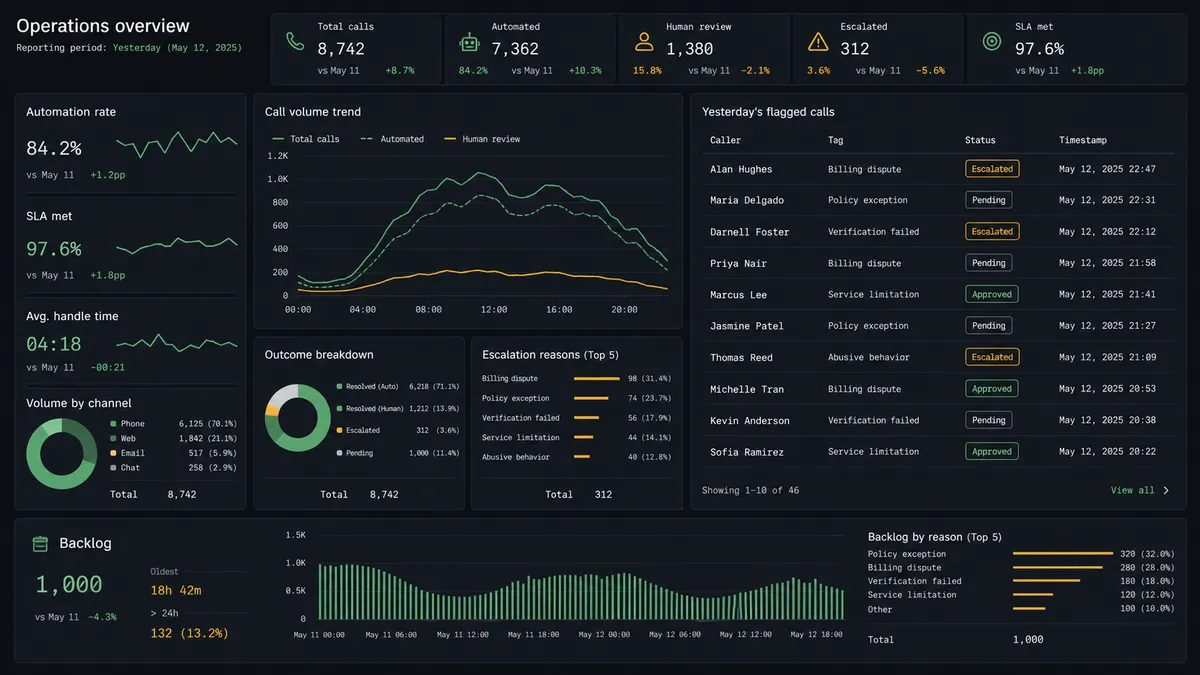The width and height of the screenshot is (1200, 675).
Task: Click the timestamp May 12, 2025 20:53
Action: tap(1107, 389)
